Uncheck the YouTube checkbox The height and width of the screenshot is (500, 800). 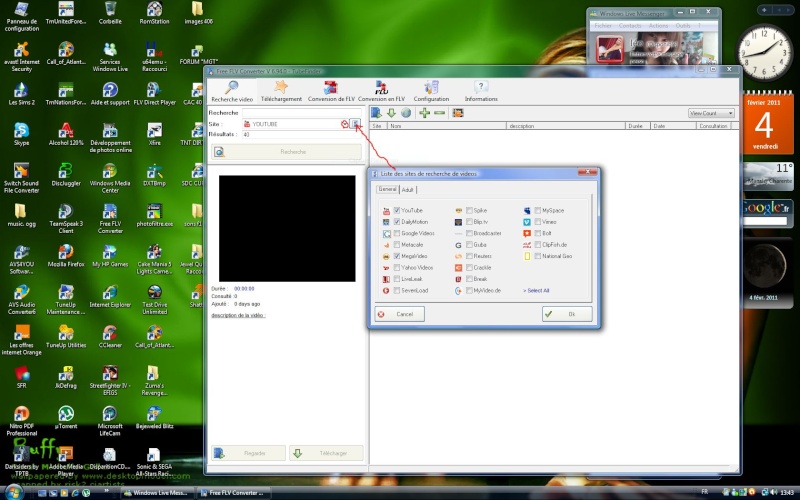pos(396,210)
